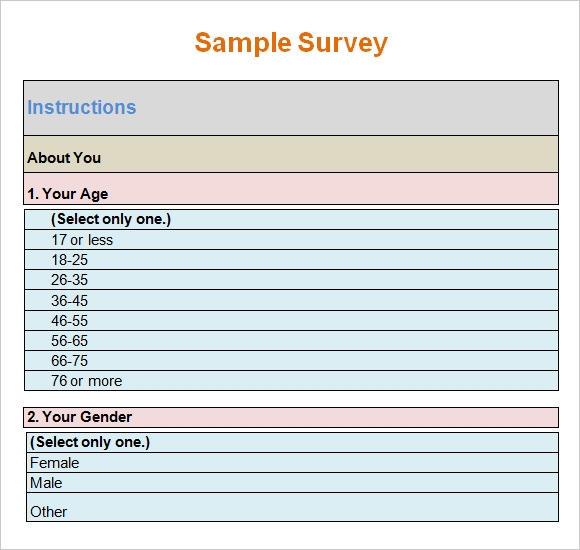This screenshot has height=550, width=580.
Task: Choose the '18-25' age option
Action: pos(291,260)
